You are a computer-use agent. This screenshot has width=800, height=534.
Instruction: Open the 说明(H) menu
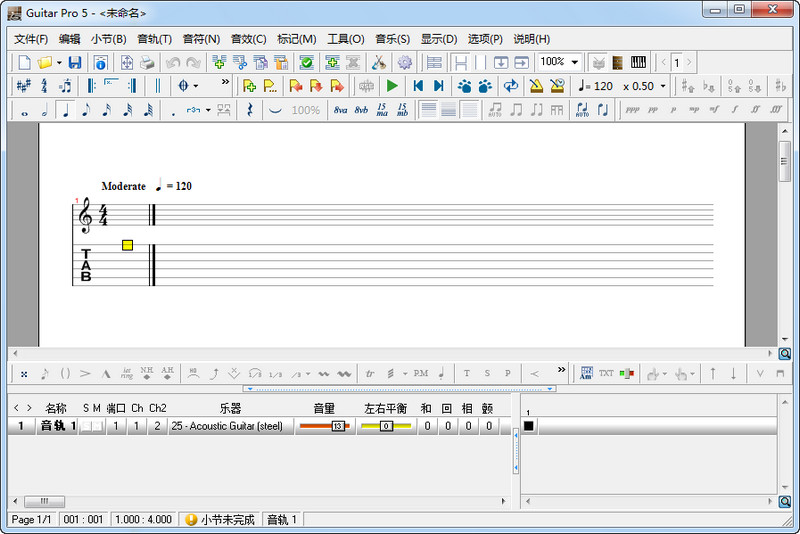(x=532, y=39)
